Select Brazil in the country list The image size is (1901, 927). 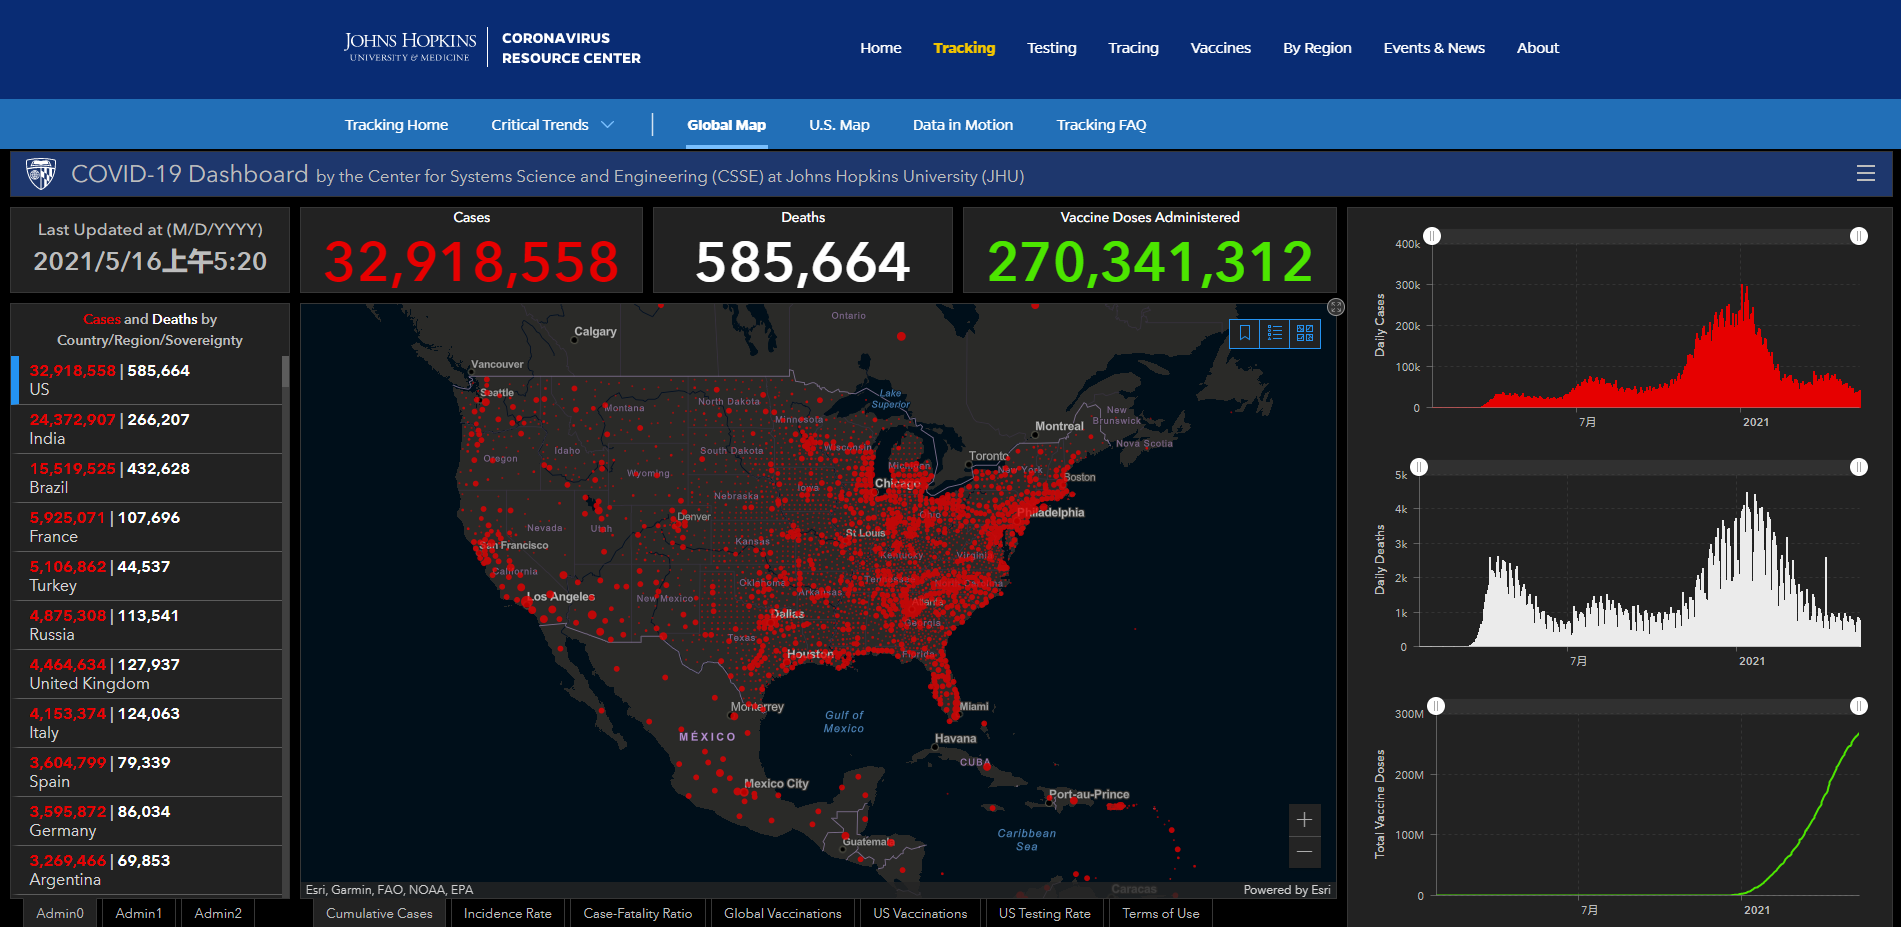147,478
